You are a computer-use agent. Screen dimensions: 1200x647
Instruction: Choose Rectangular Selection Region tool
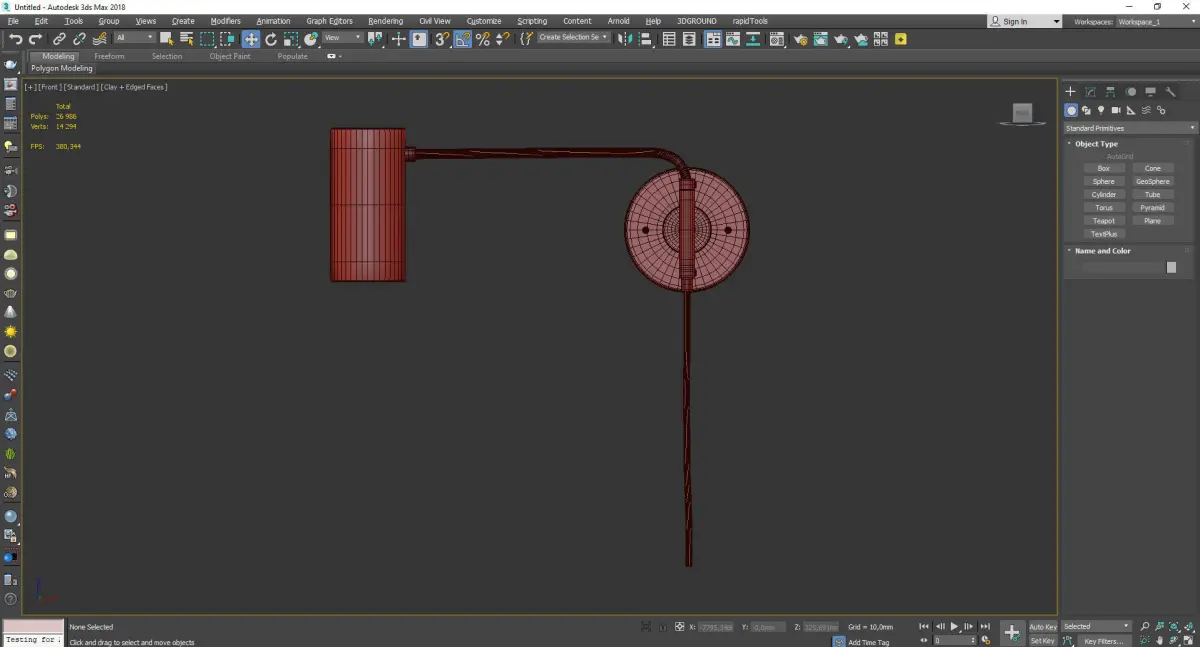[x=207, y=39]
